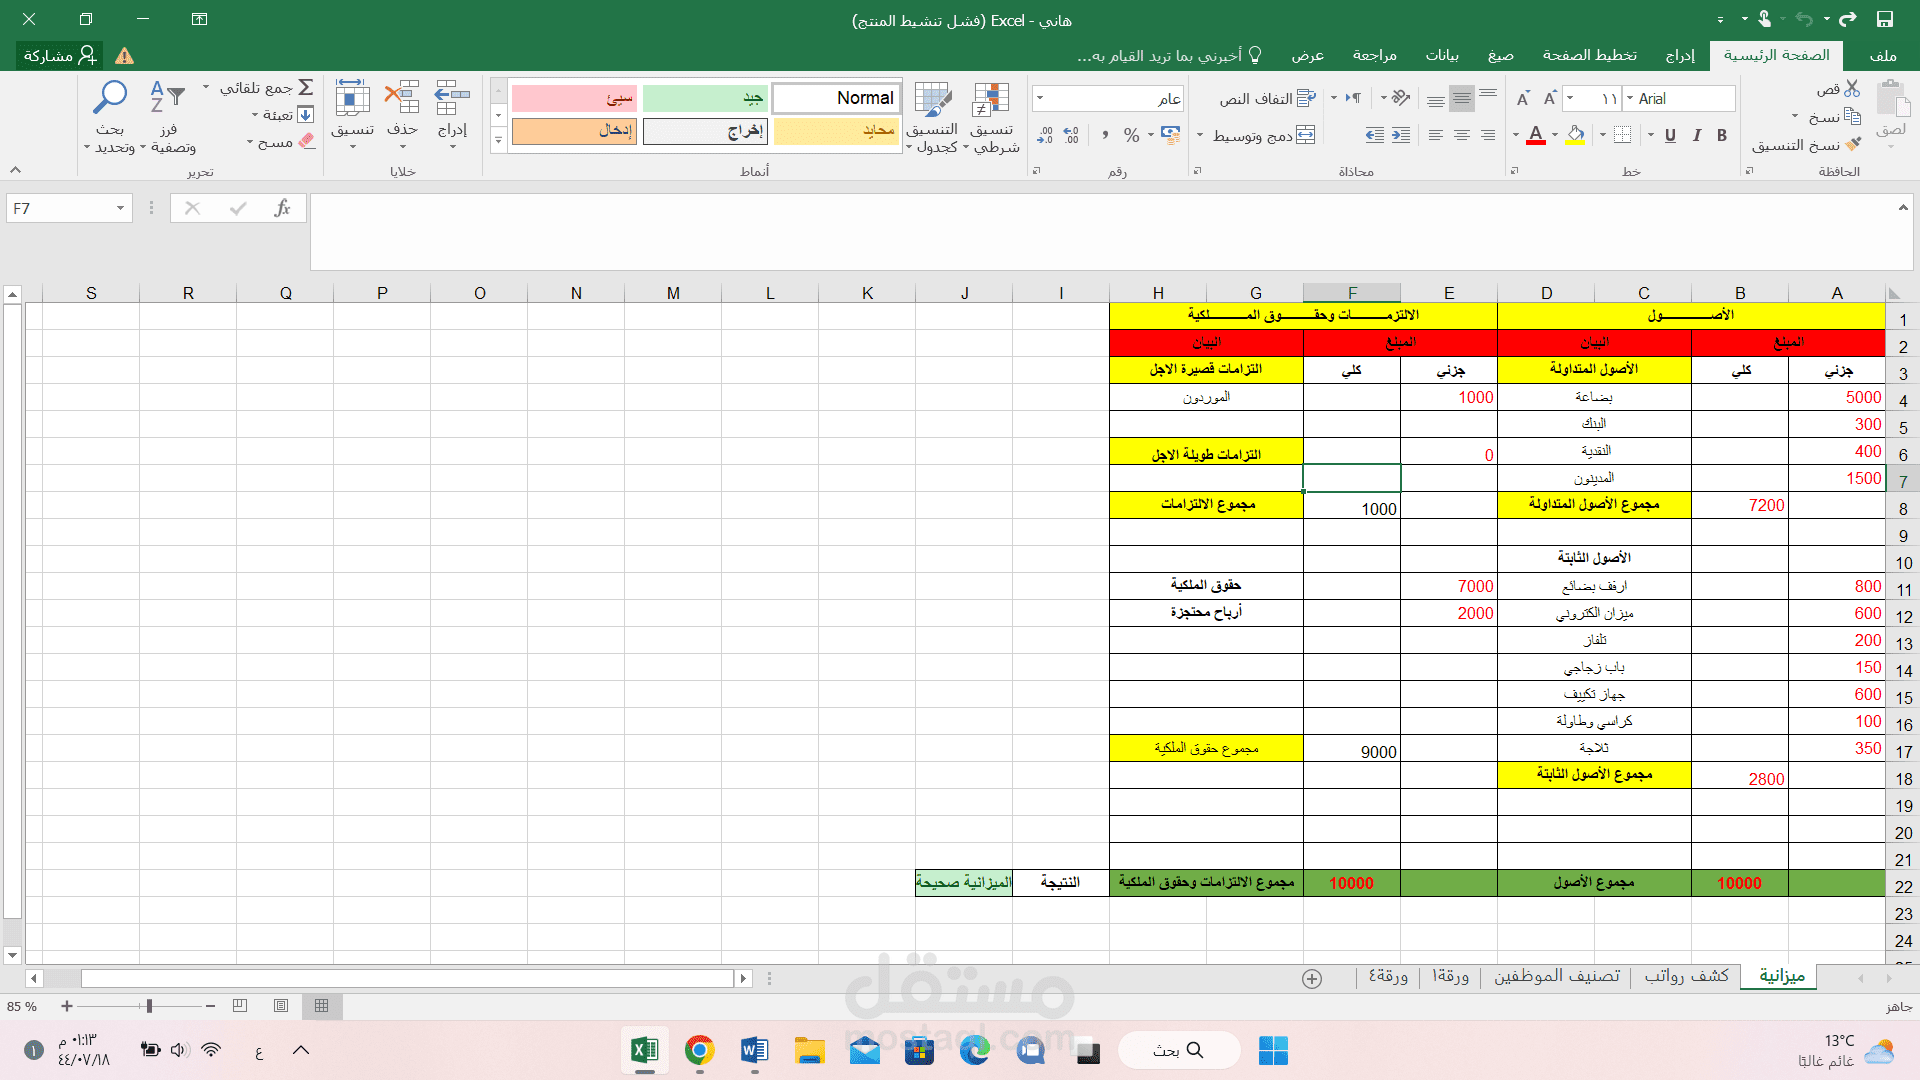Toggle center horizontal alignment
This screenshot has width=1920, height=1080.
1462,135
